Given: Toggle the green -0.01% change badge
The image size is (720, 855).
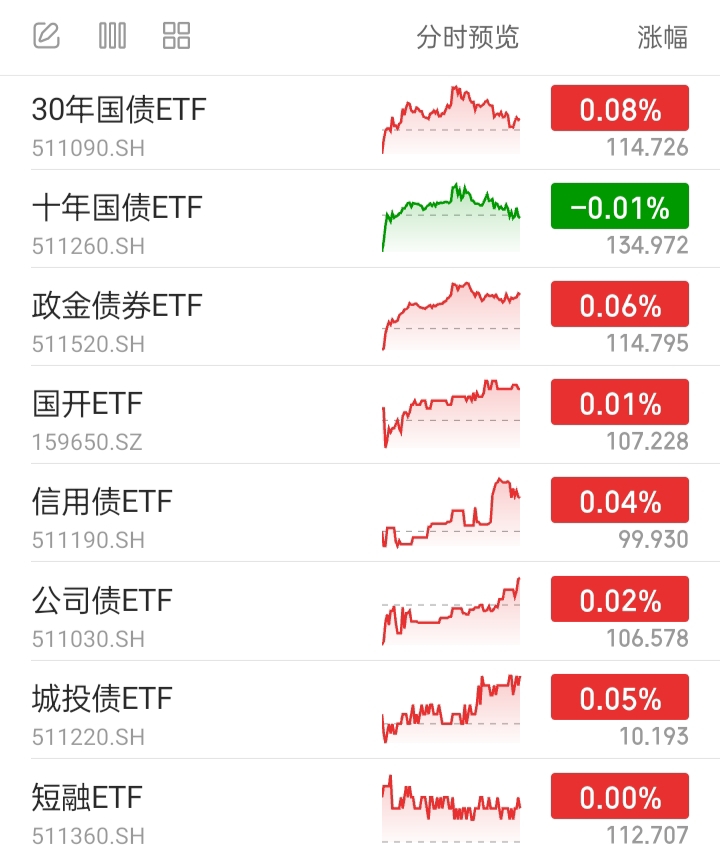Looking at the screenshot, I should click(620, 206).
